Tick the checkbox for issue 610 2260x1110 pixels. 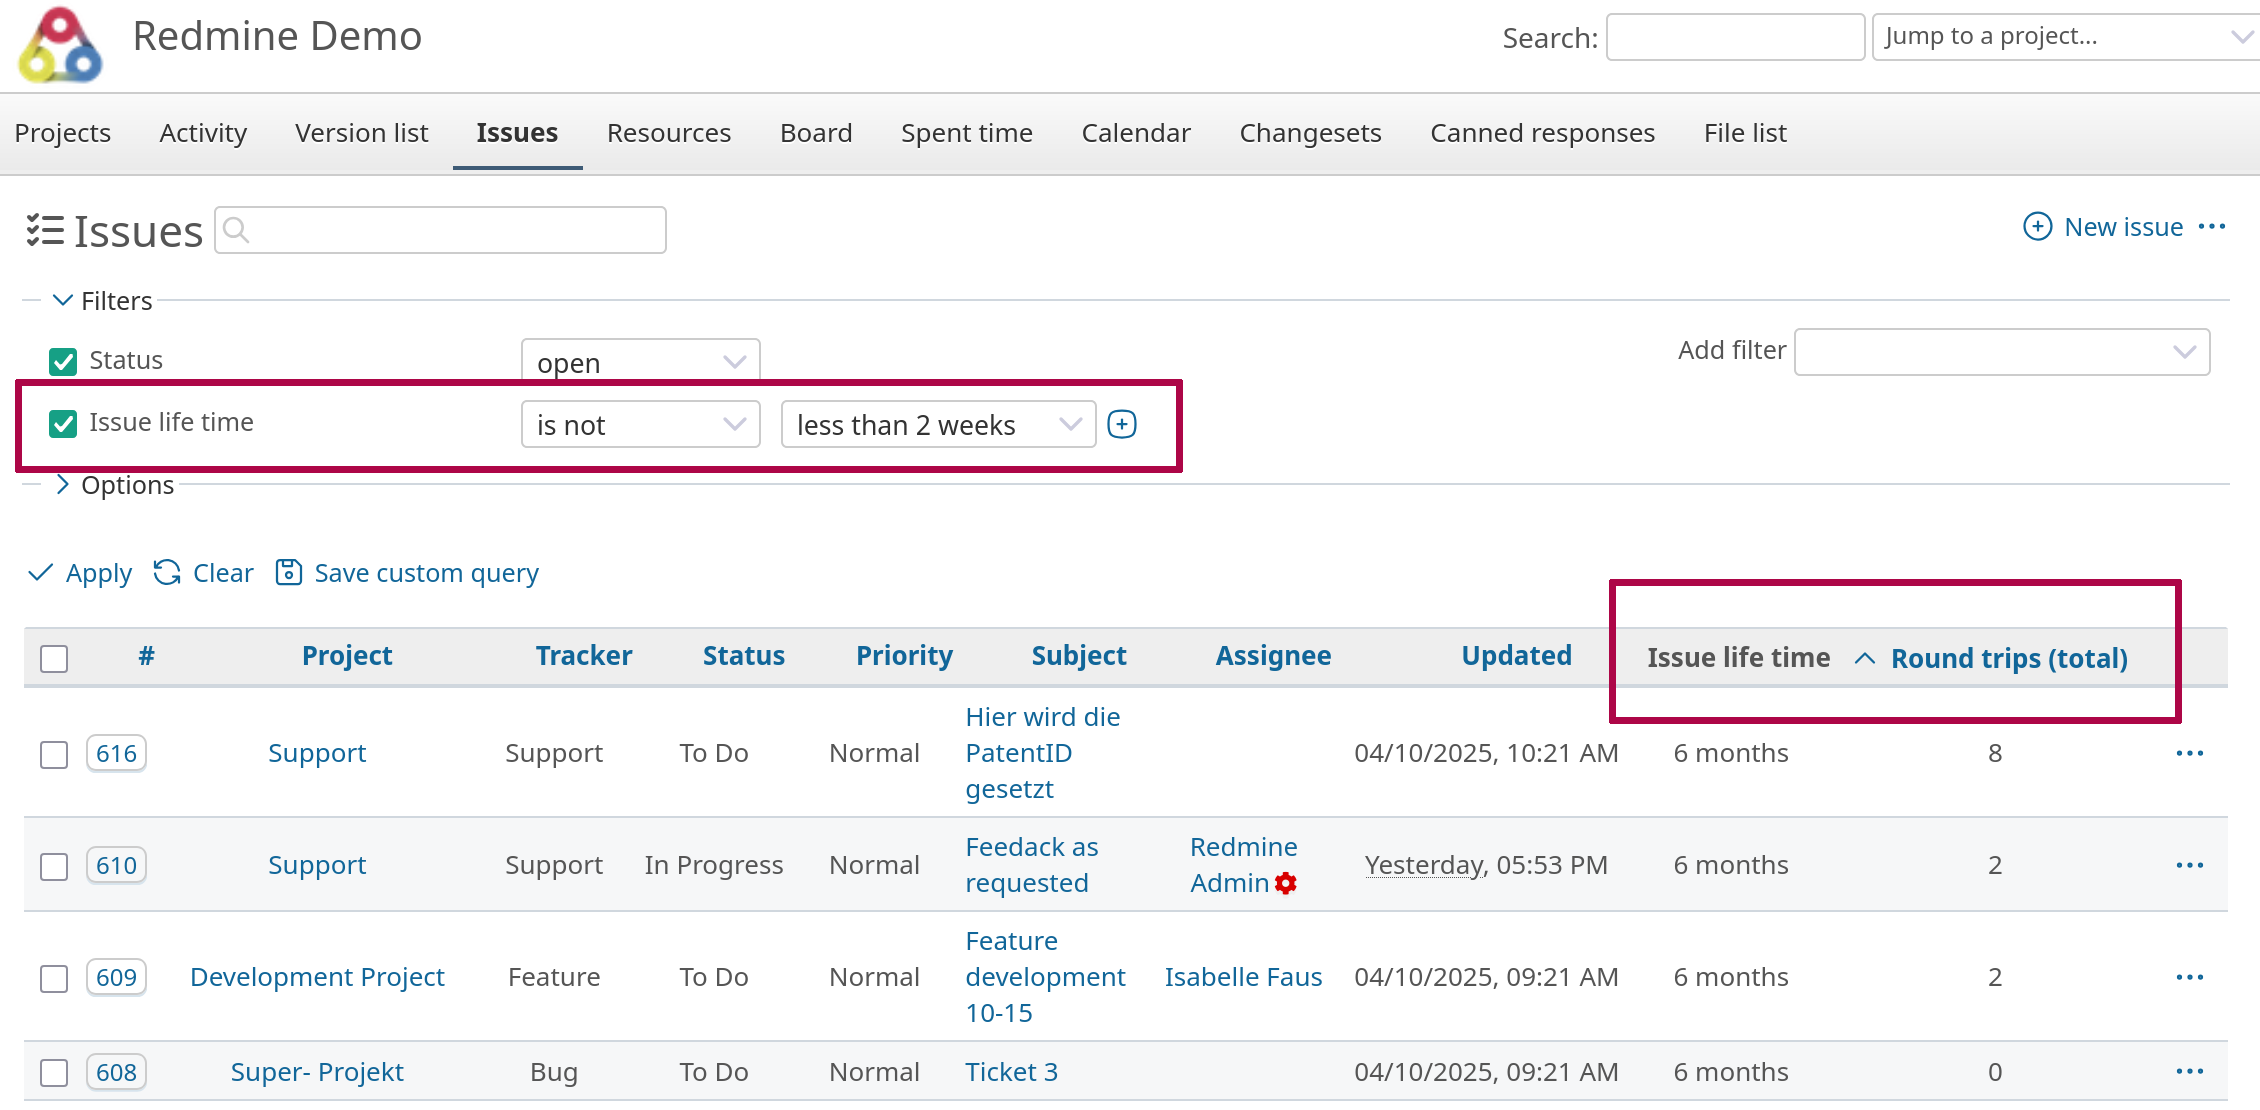[54, 866]
